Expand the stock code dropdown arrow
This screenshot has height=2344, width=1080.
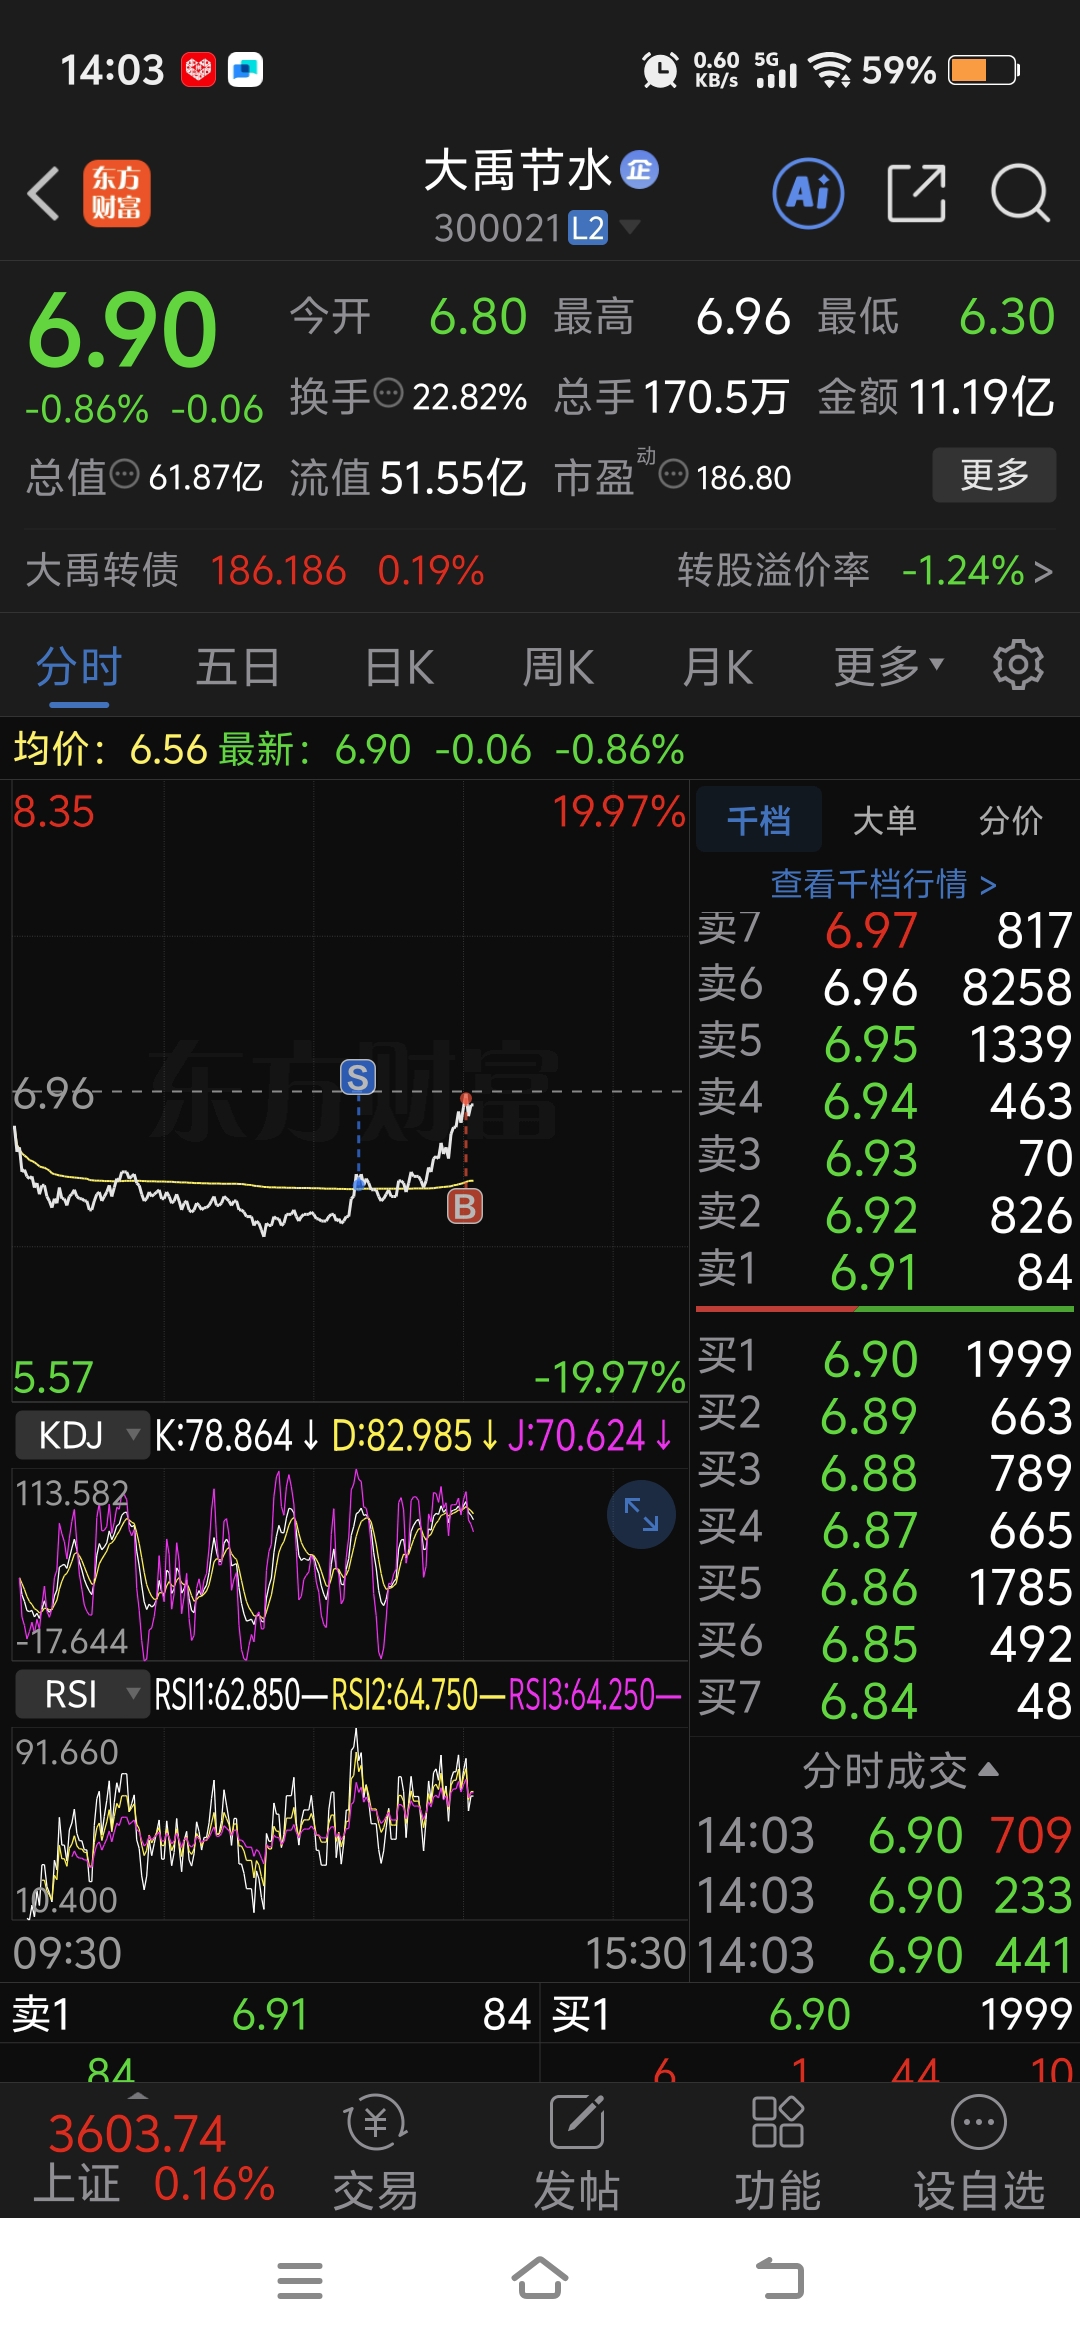[x=630, y=227]
